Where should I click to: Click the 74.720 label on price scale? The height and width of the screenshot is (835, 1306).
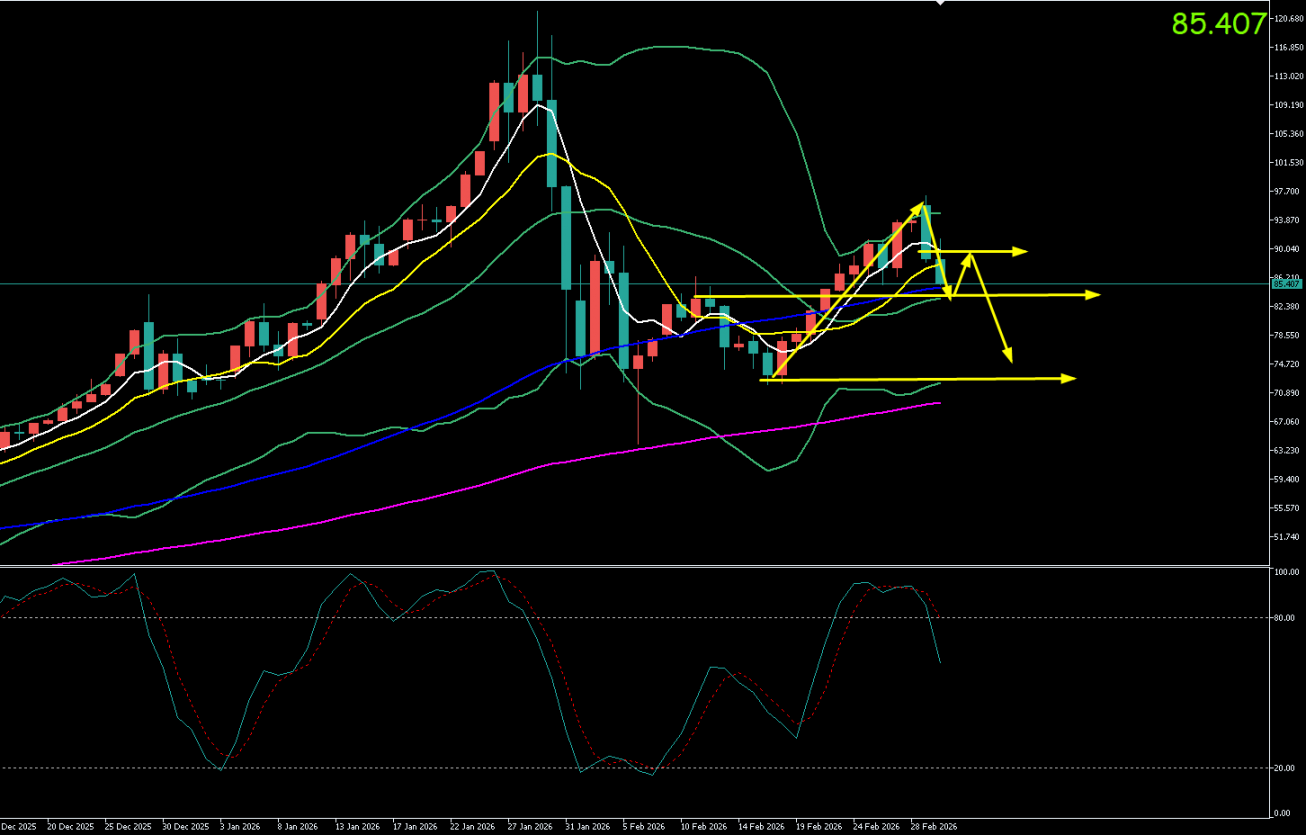[1288, 364]
